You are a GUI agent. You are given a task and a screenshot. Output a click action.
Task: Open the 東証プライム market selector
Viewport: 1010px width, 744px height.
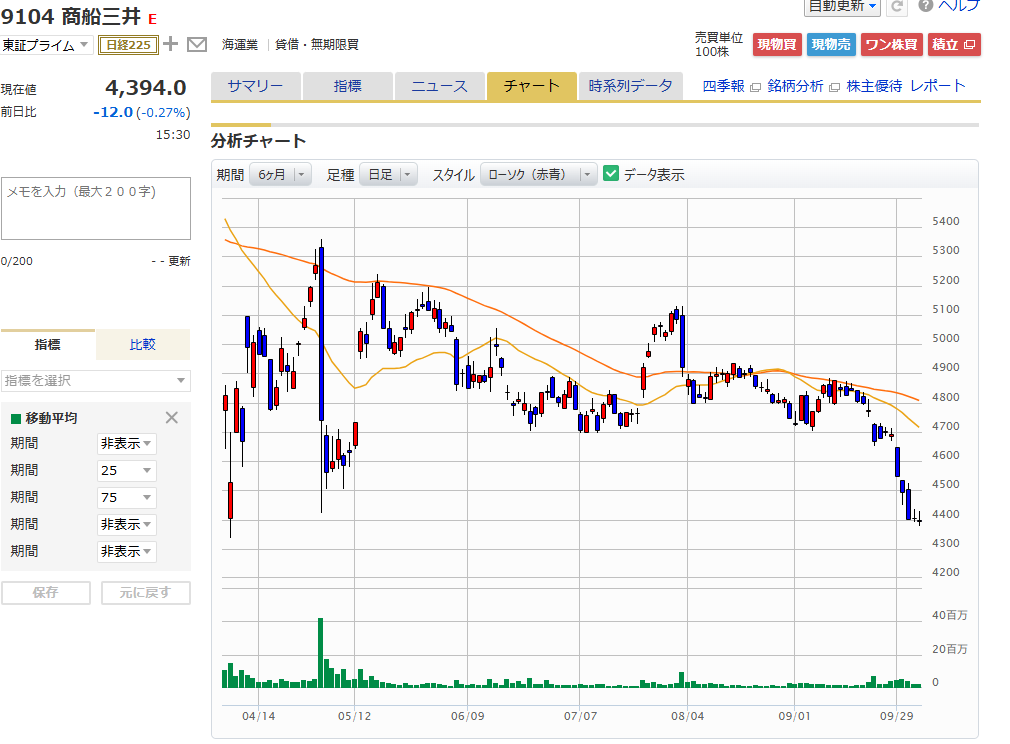47,45
